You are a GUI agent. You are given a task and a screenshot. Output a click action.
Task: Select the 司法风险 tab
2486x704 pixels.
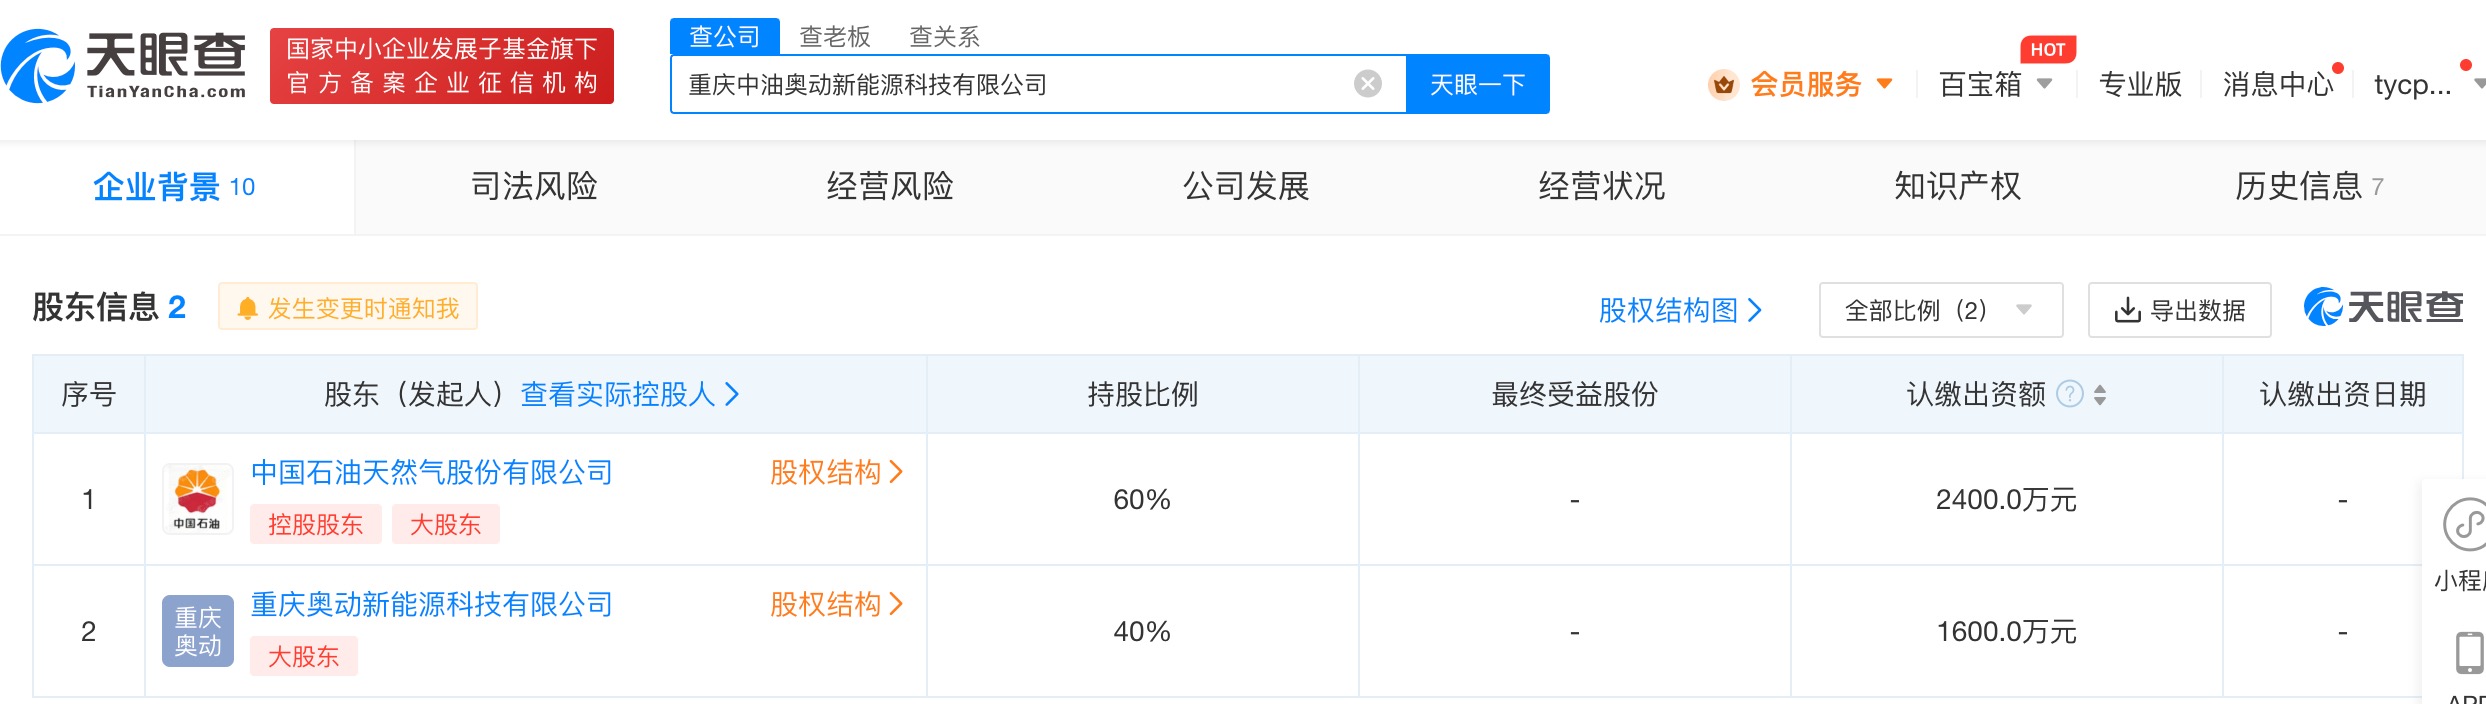534,187
